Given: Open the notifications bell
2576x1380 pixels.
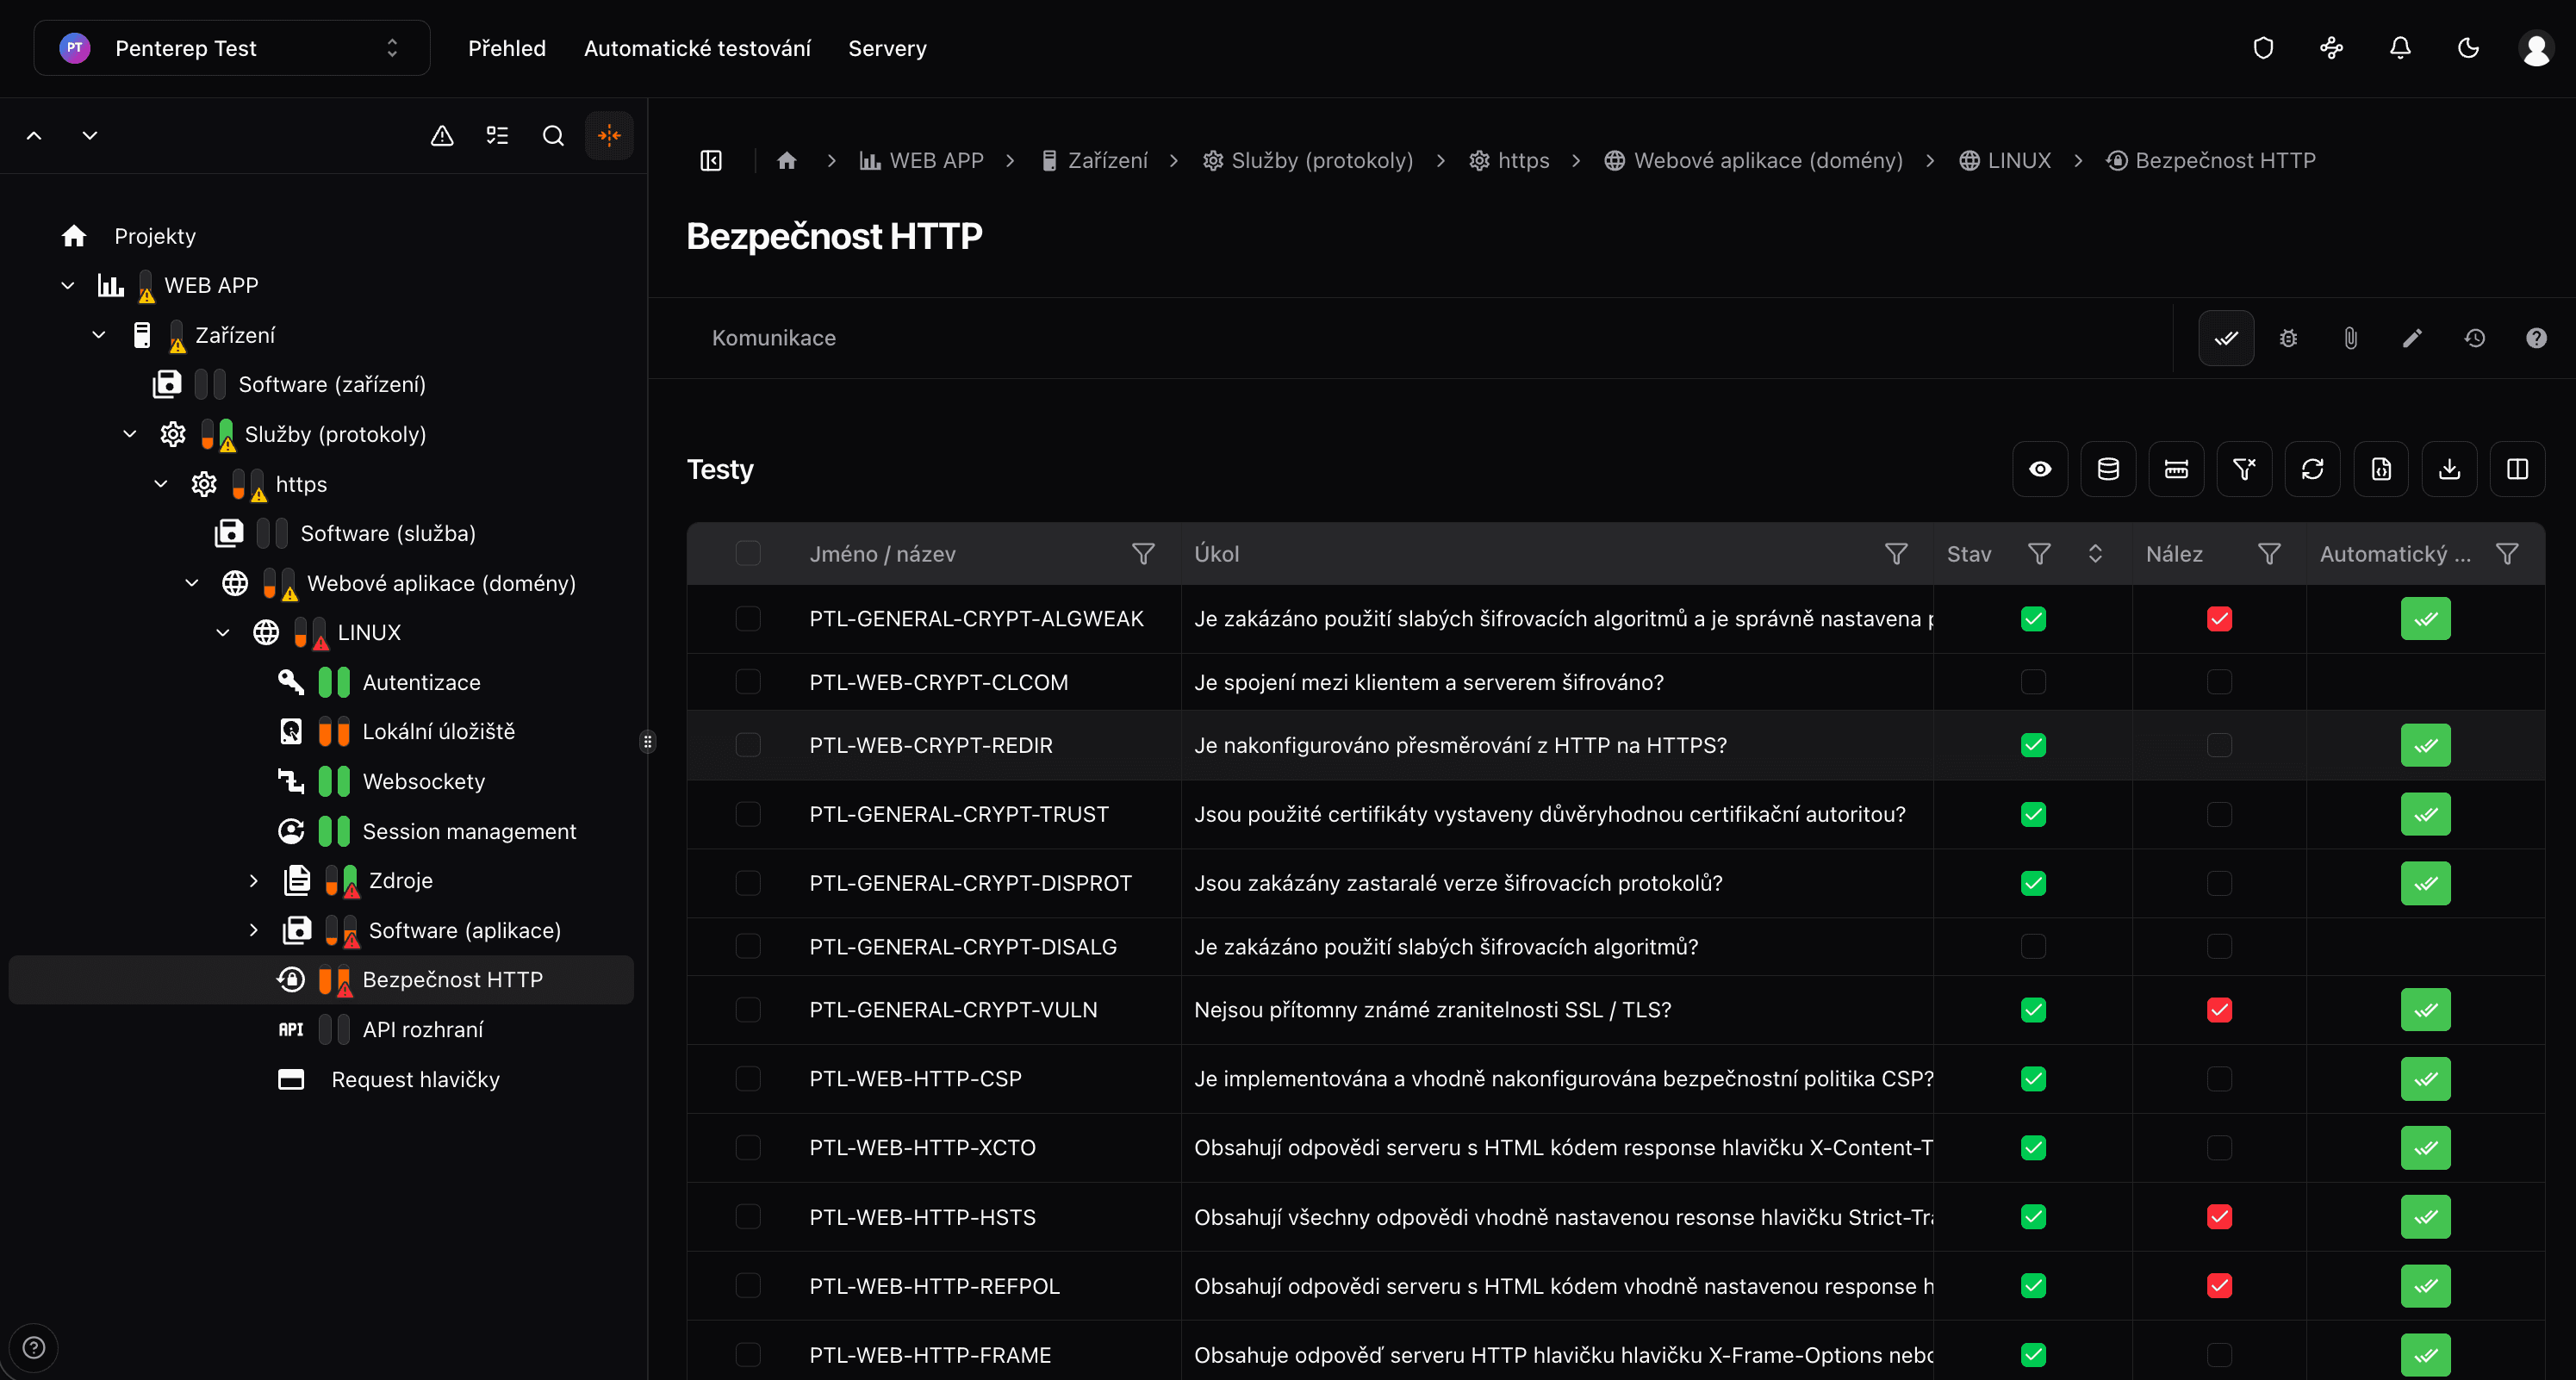Looking at the screenshot, I should tap(2400, 48).
